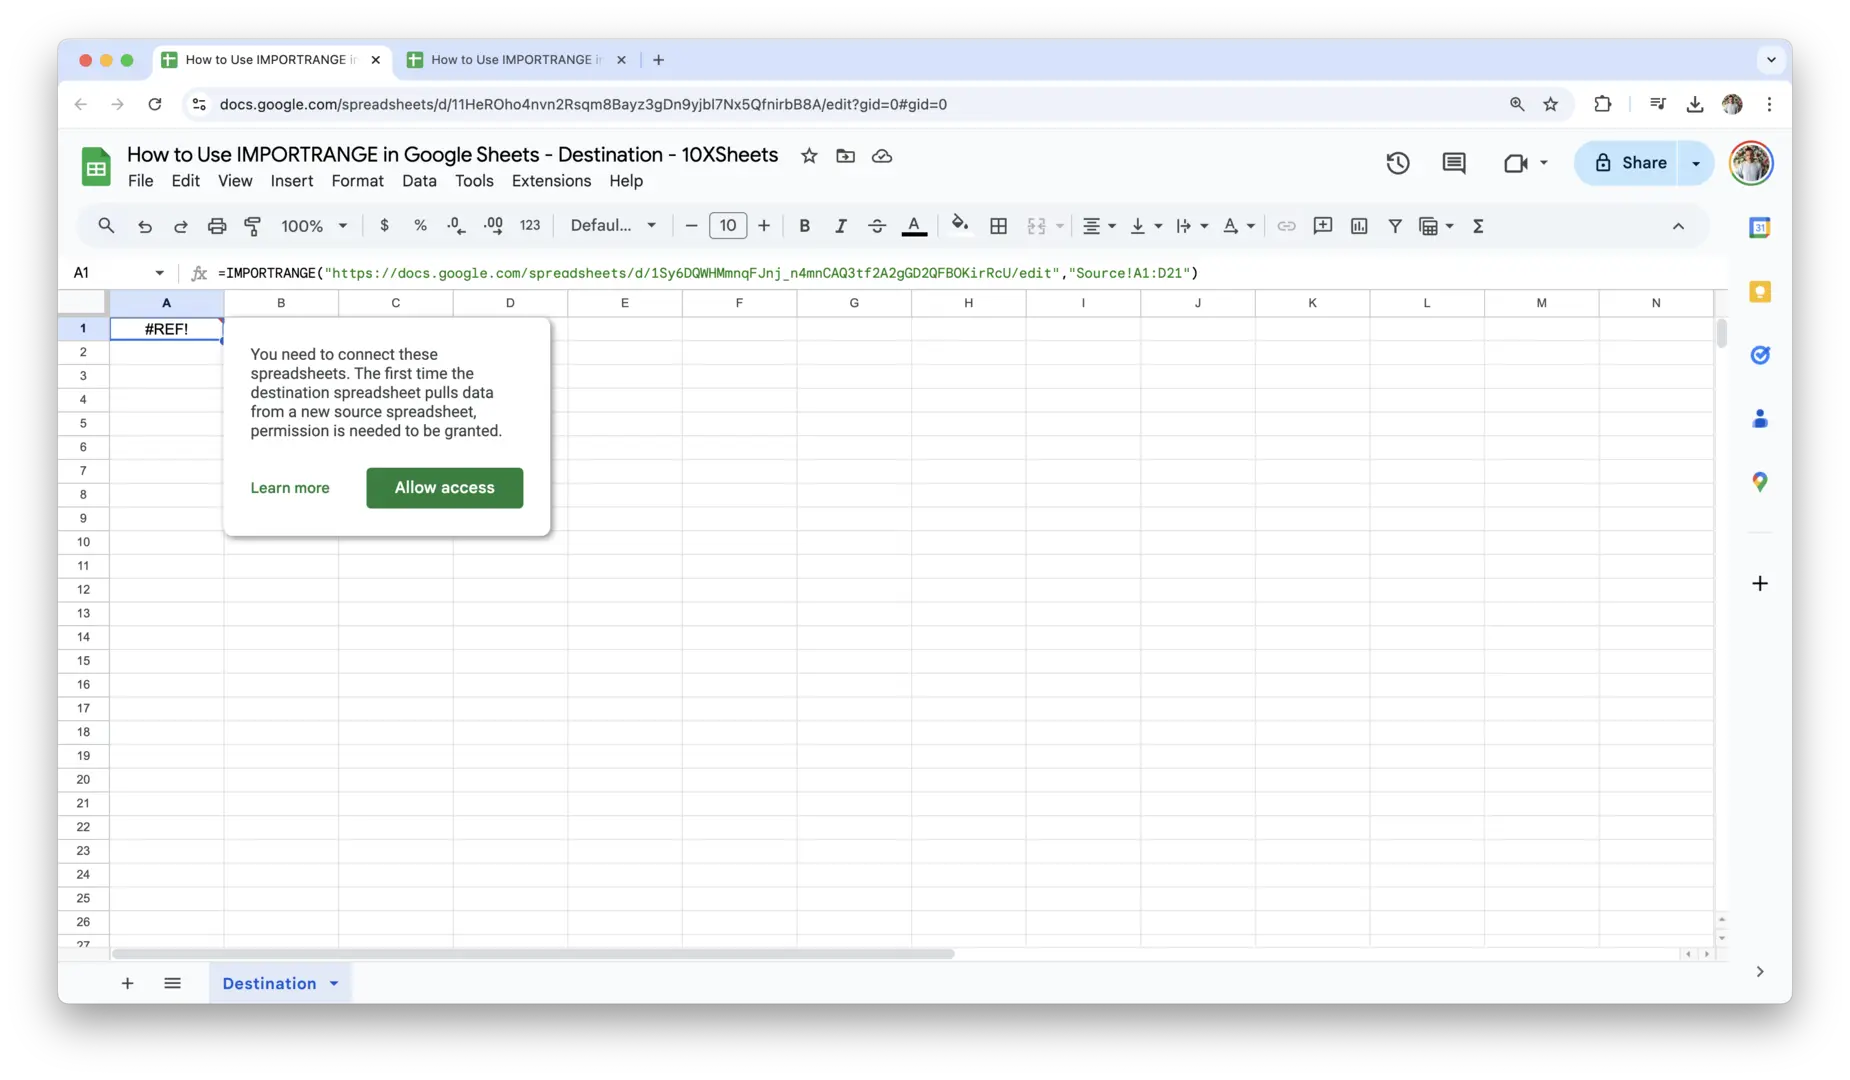Open the zoom 100% dropdown
The height and width of the screenshot is (1080, 1850).
[314, 226]
